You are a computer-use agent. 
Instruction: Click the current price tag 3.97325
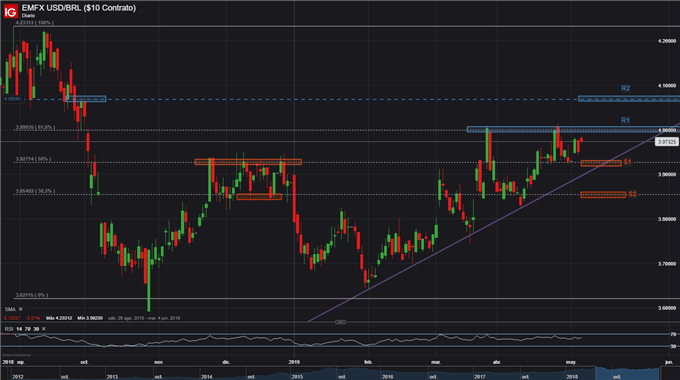(x=666, y=142)
